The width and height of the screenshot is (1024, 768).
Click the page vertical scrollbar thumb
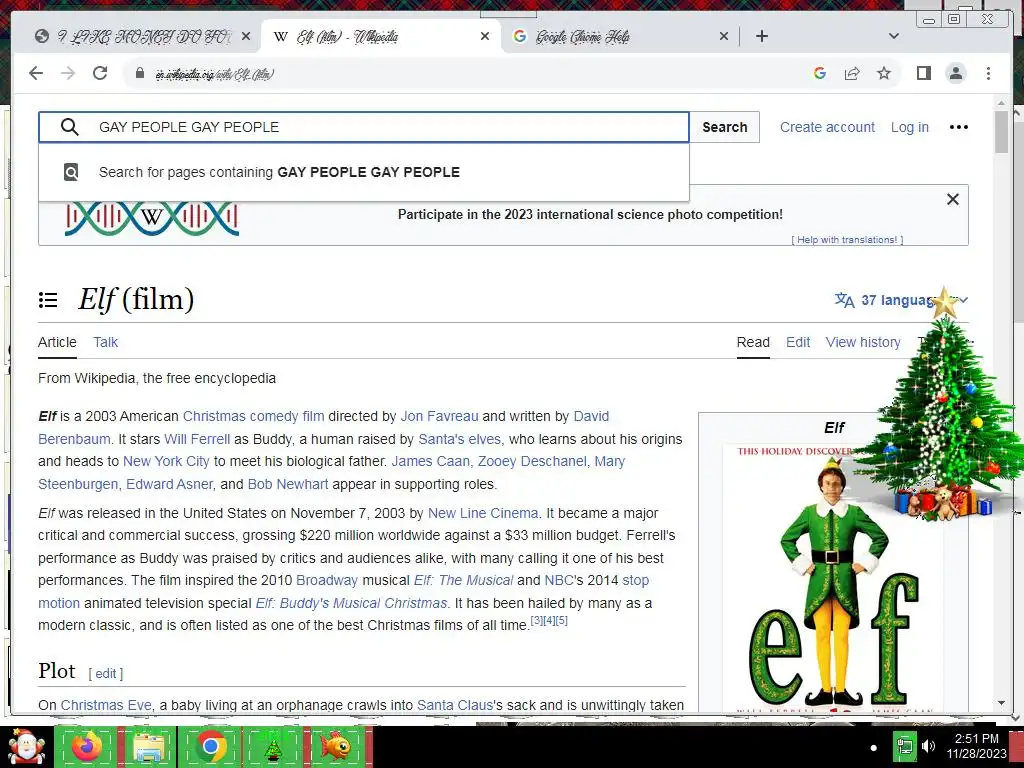pos(1002,132)
